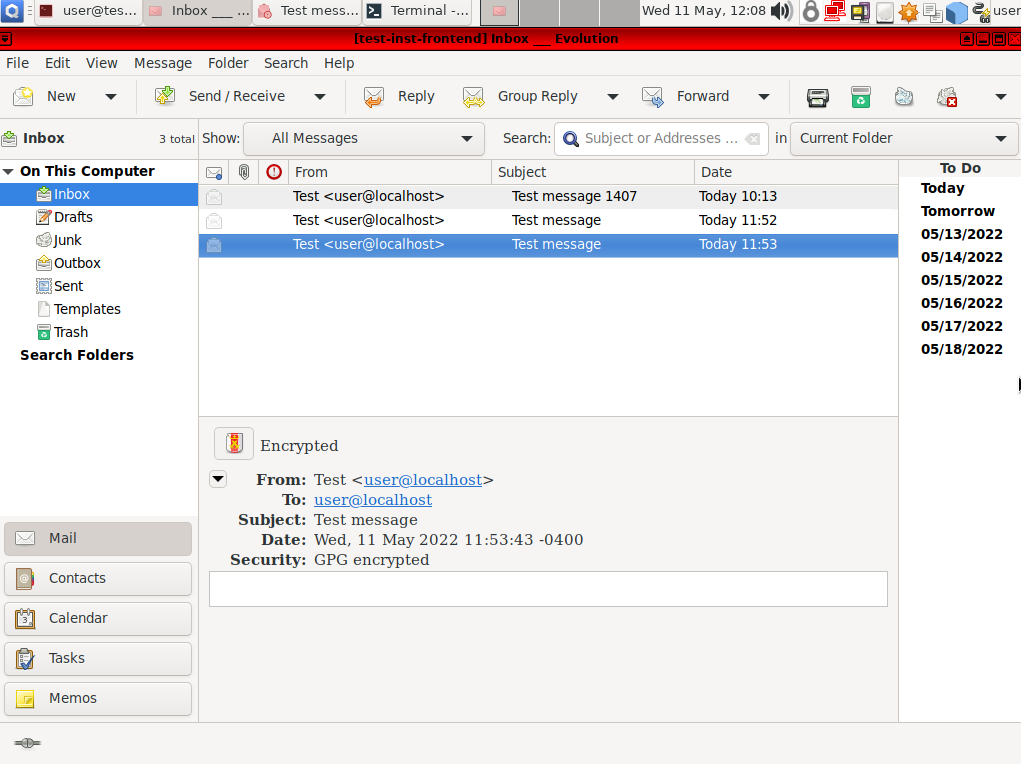Click the attachment paperclip column header

tap(244, 172)
